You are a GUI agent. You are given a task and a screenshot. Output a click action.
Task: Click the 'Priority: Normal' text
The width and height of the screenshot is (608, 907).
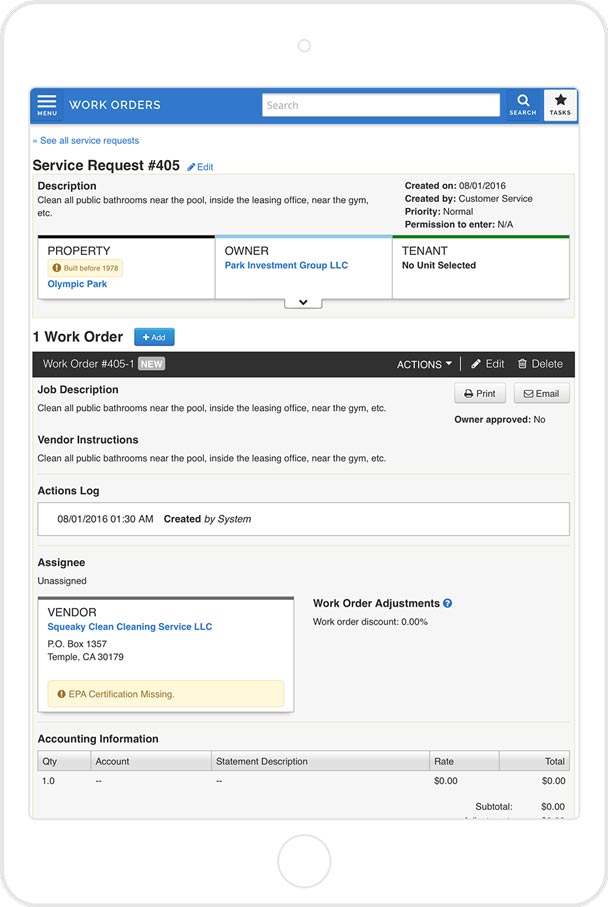coord(439,212)
